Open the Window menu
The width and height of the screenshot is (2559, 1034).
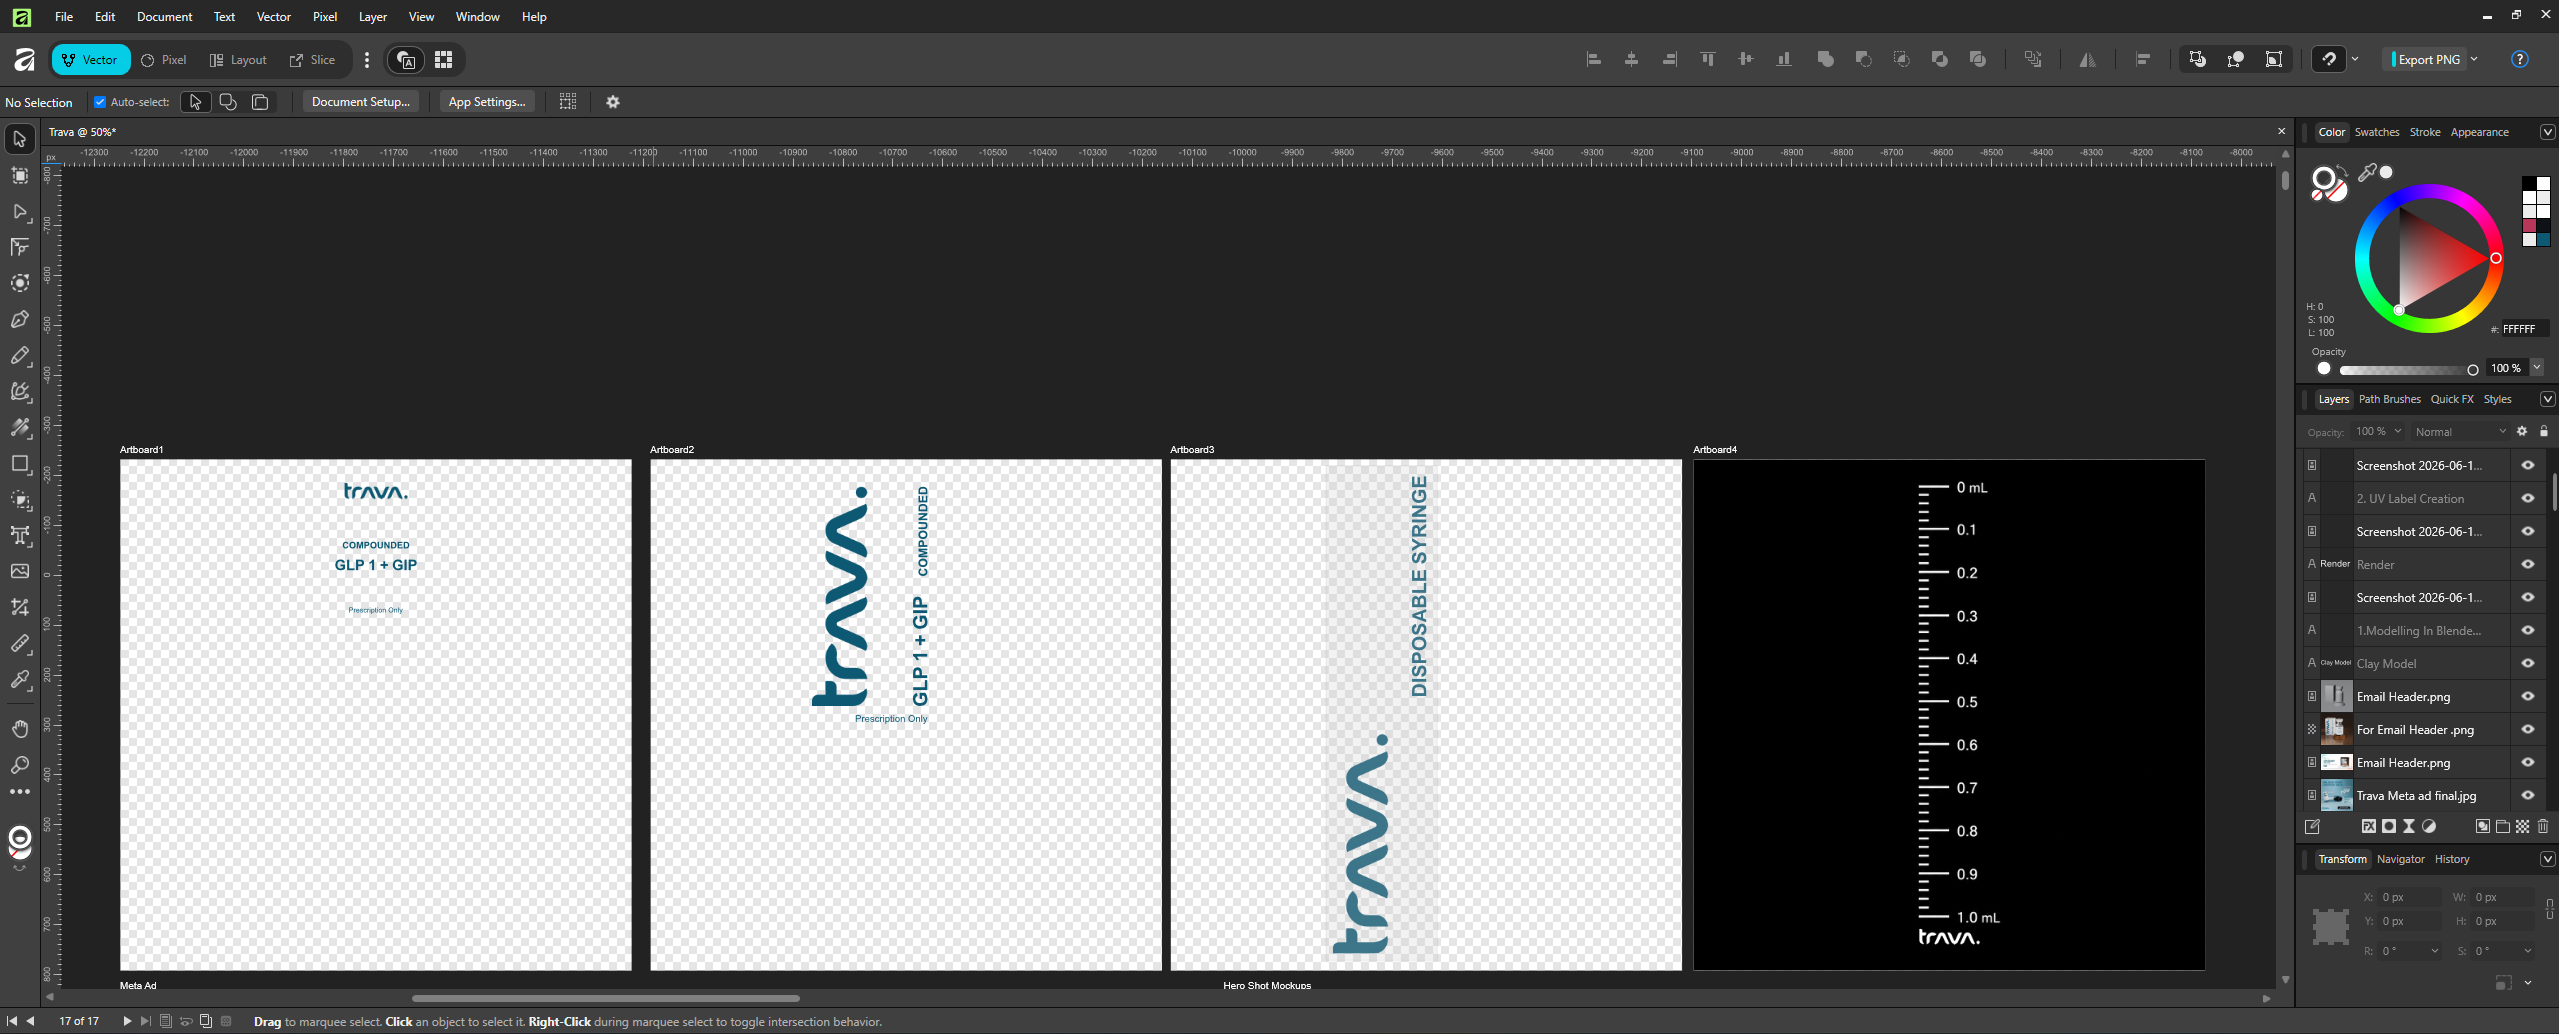click(478, 17)
